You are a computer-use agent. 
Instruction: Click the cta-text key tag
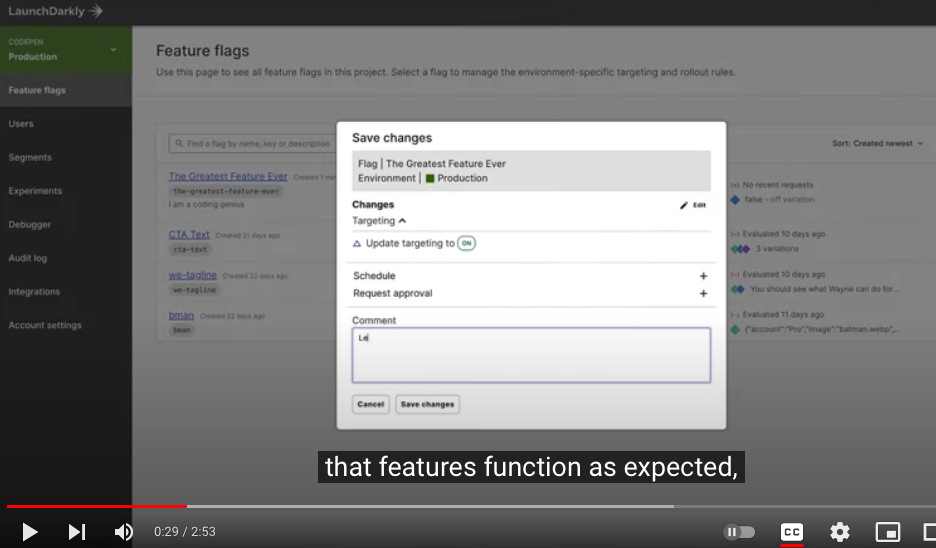(x=190, y=250)
